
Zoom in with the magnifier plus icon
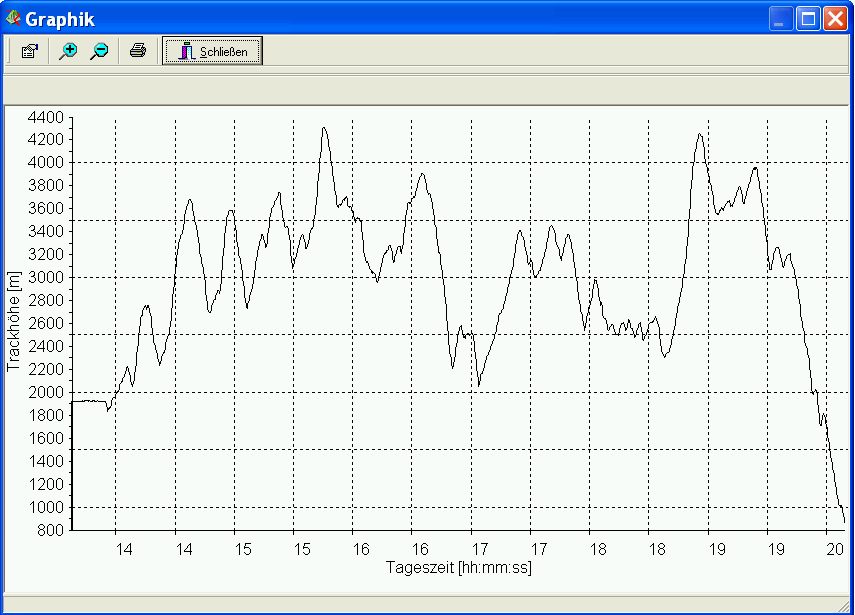[68, 51]
